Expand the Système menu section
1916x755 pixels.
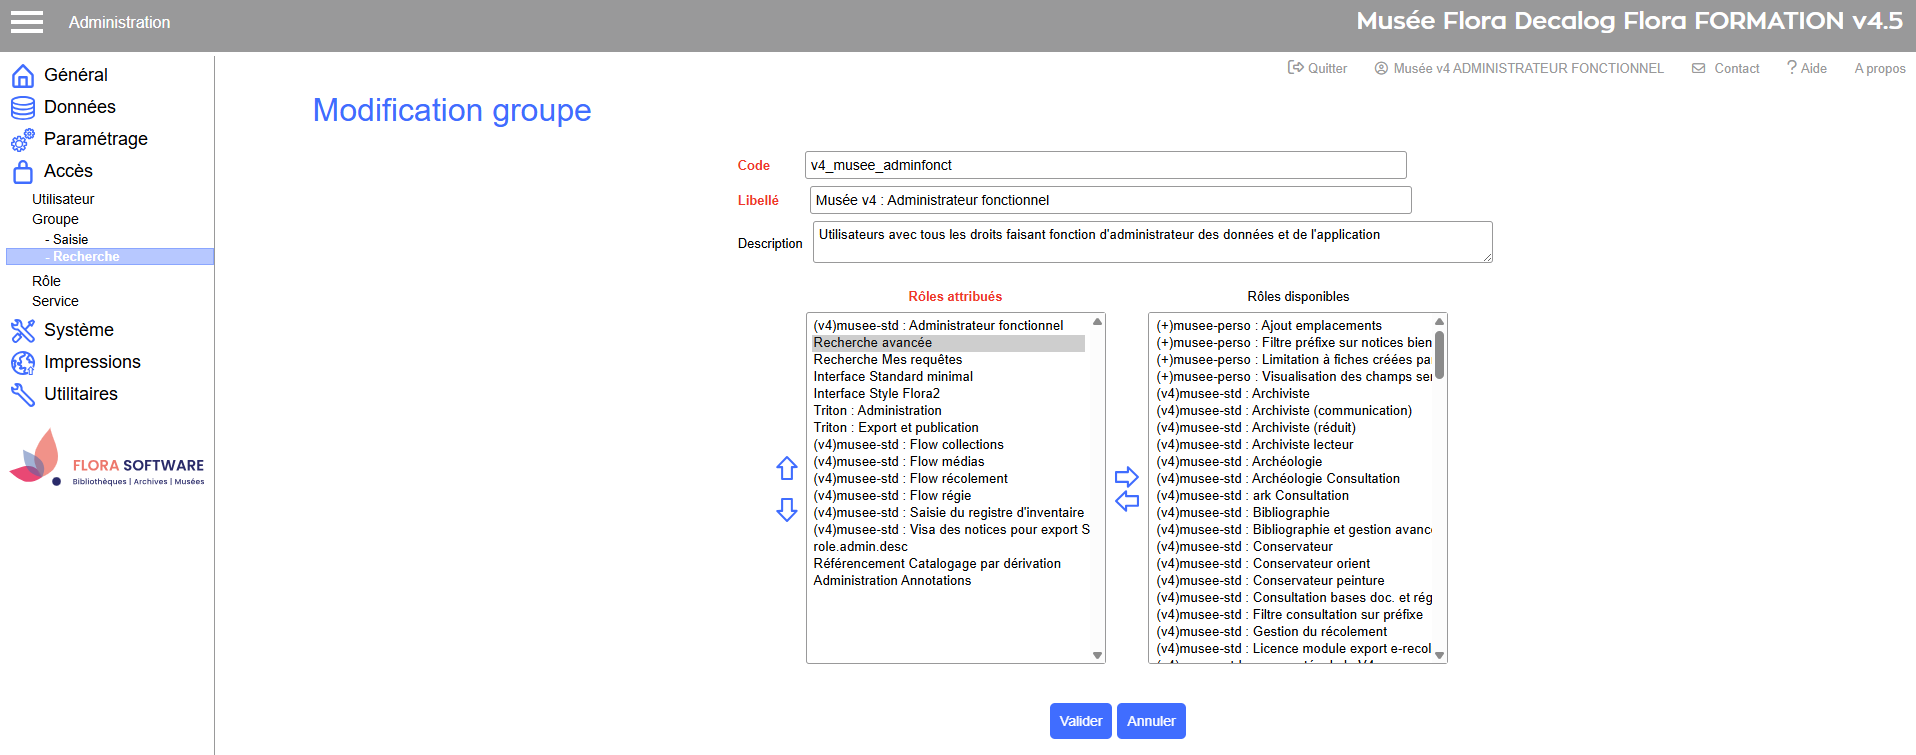pos(78,330)
